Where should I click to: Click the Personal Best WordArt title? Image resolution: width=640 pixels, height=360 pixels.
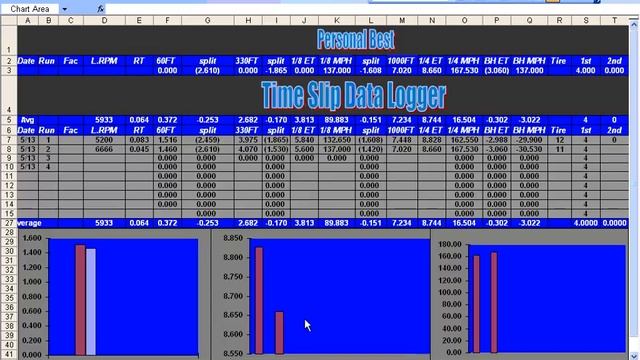coord(355,40)
